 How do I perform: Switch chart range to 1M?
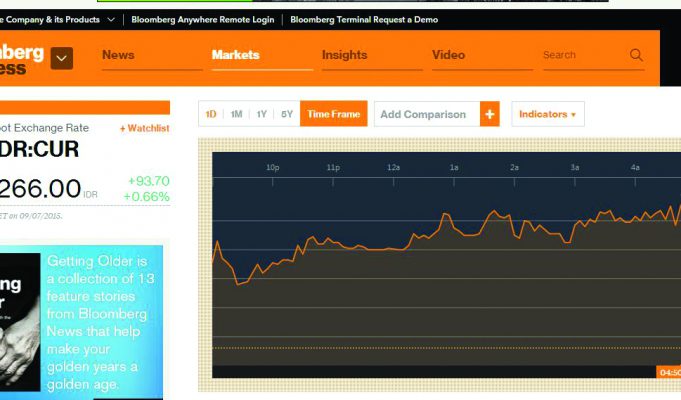click(236, 114)
